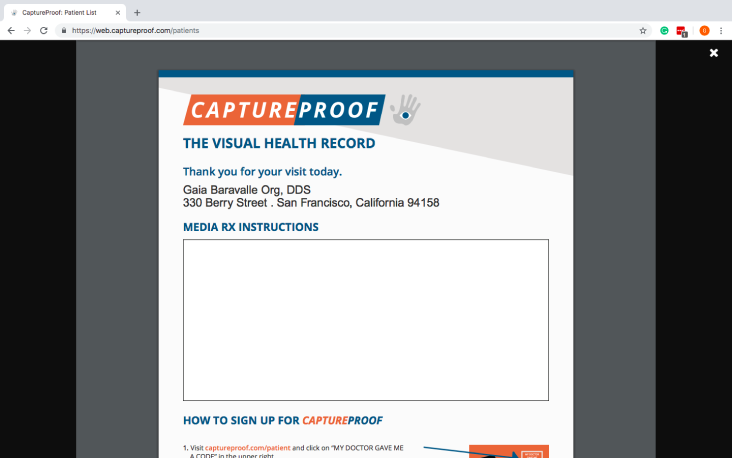Open the red extension icon with badge
This screenshot has width=732, height=458.
(682, 31)
